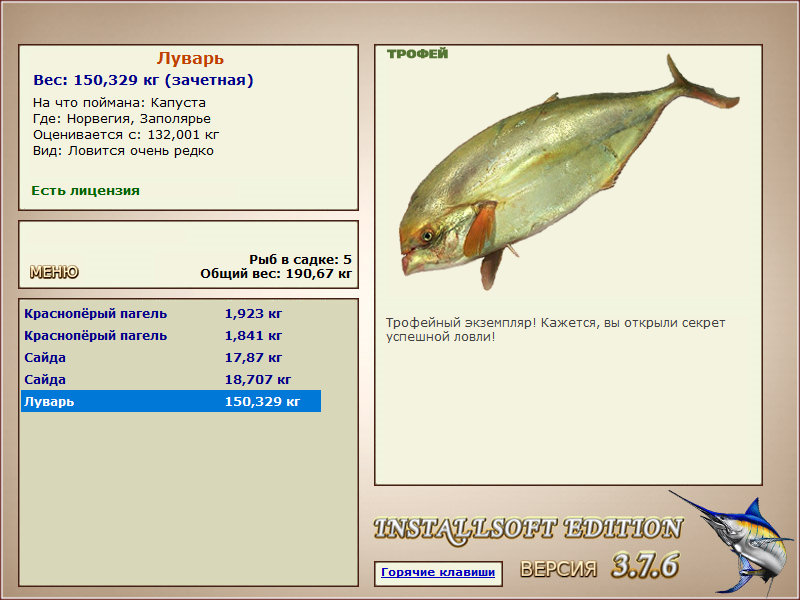The width and height of the screenshot is (800, 600).
Task: Click the Оценивается с: 132,001 кг line
Action: coord(126,135)
